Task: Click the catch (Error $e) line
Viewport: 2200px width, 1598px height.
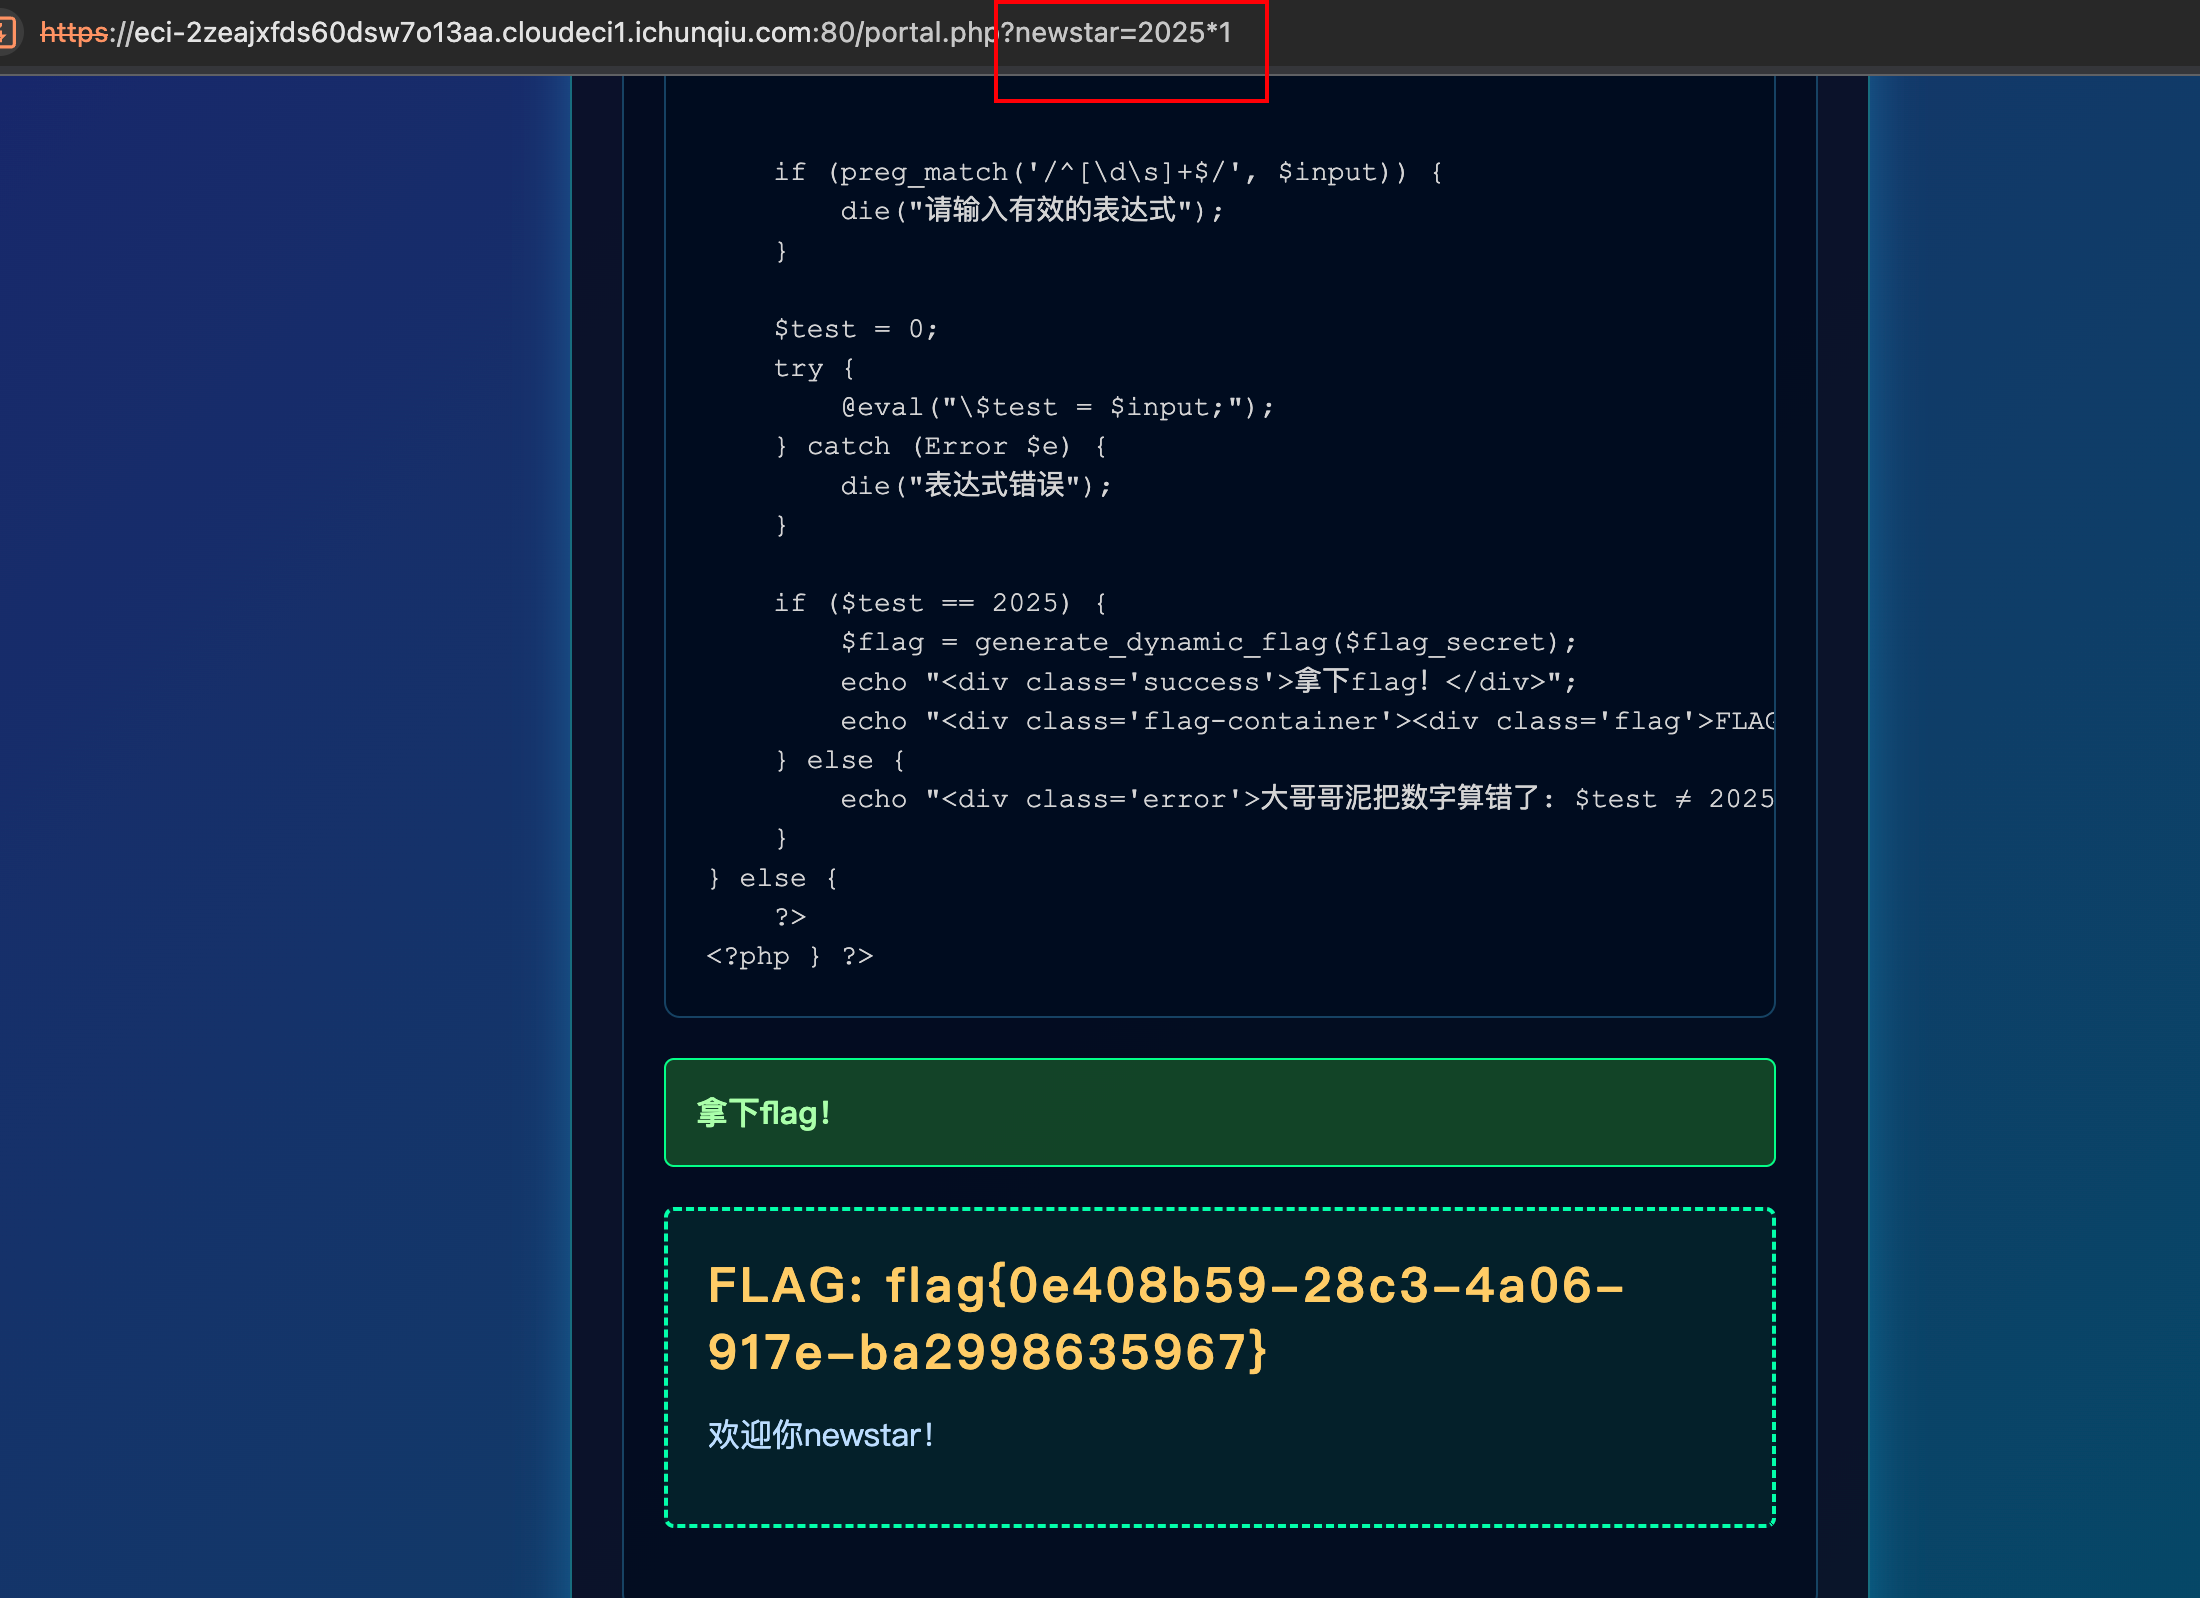Action: point(940,446)
